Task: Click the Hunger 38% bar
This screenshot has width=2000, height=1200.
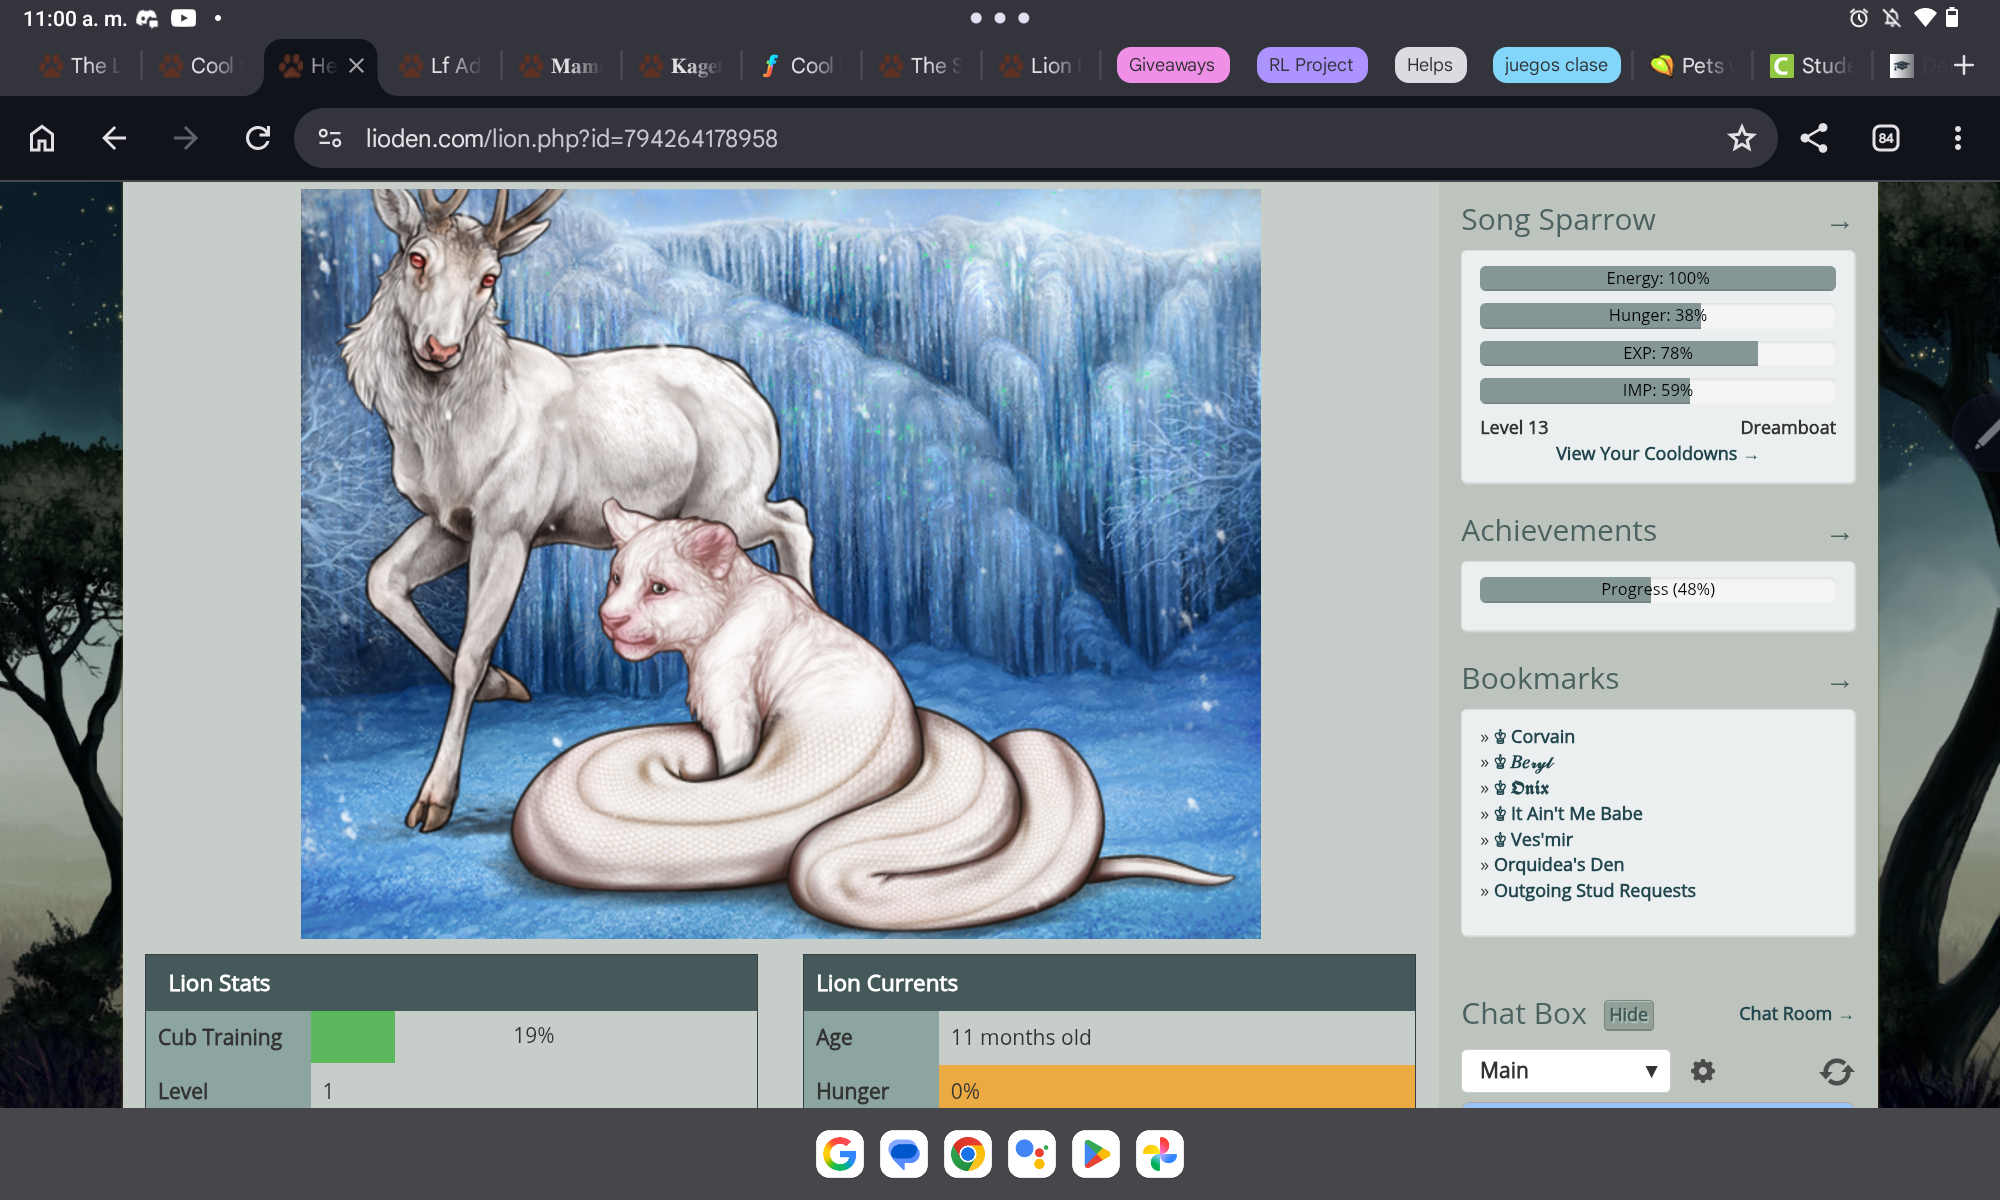Action: coord(1658,316)
